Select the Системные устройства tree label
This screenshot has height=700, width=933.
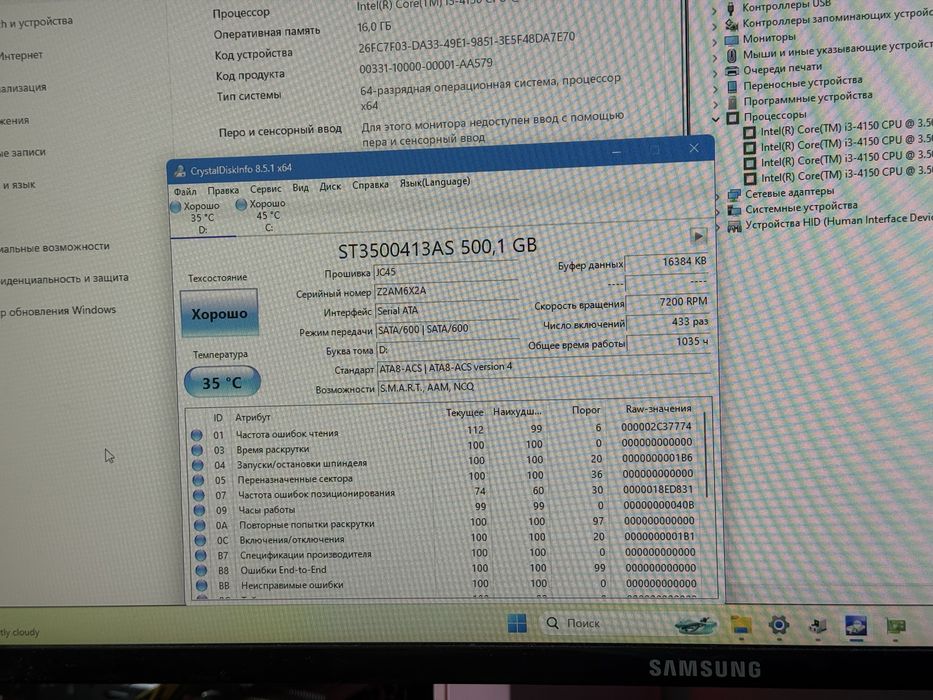coord(801,207)
